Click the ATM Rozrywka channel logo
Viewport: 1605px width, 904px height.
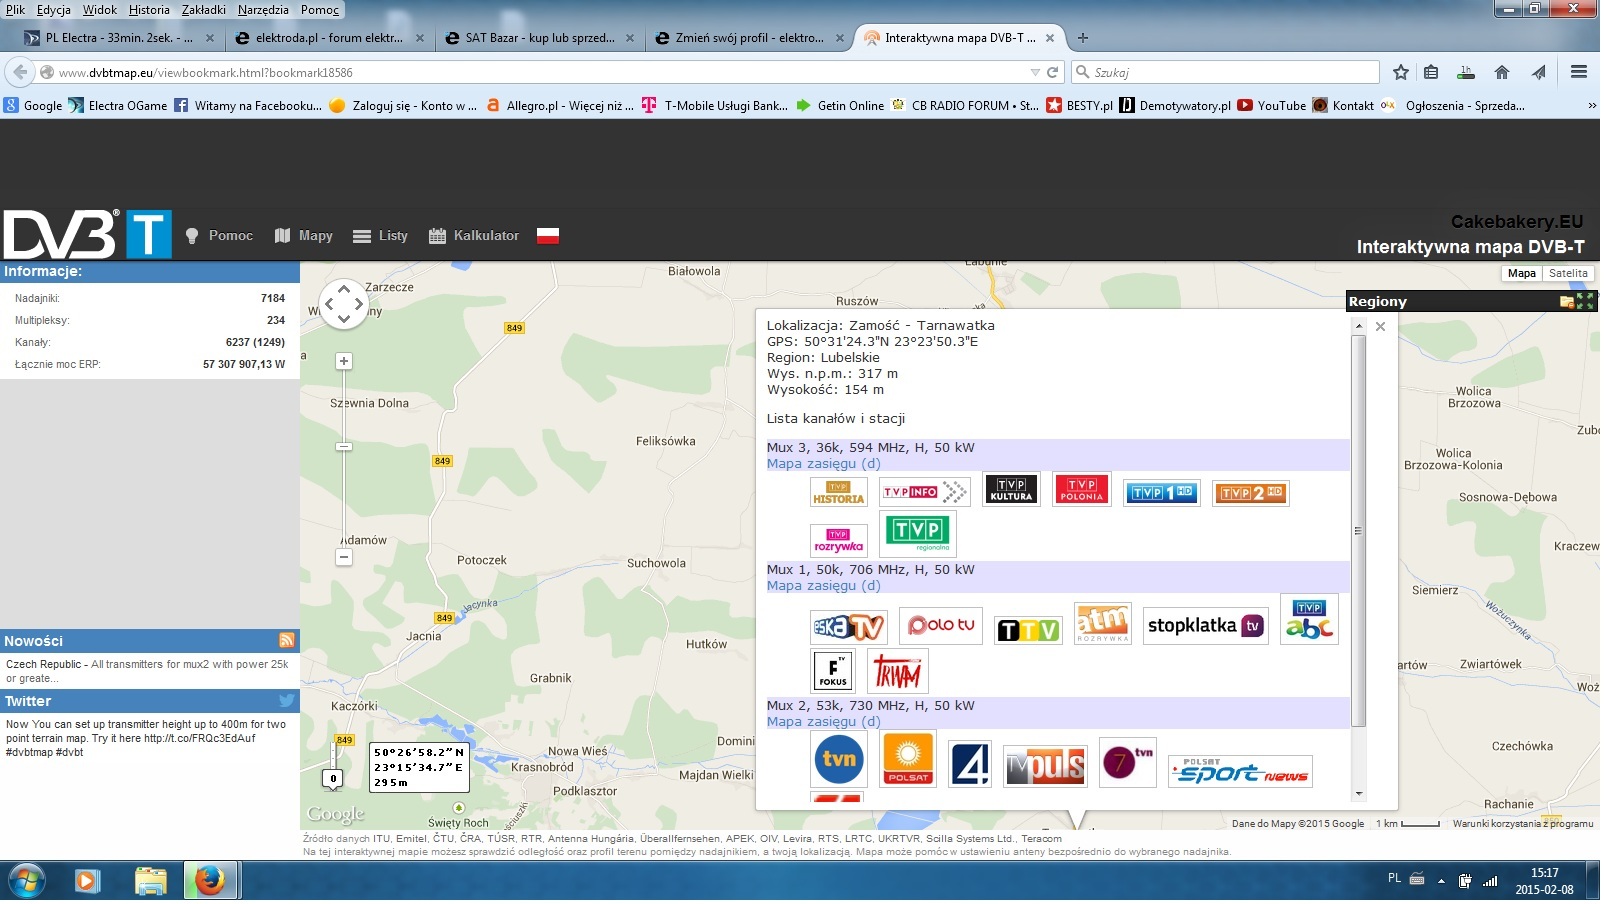tap(1104, 624)
